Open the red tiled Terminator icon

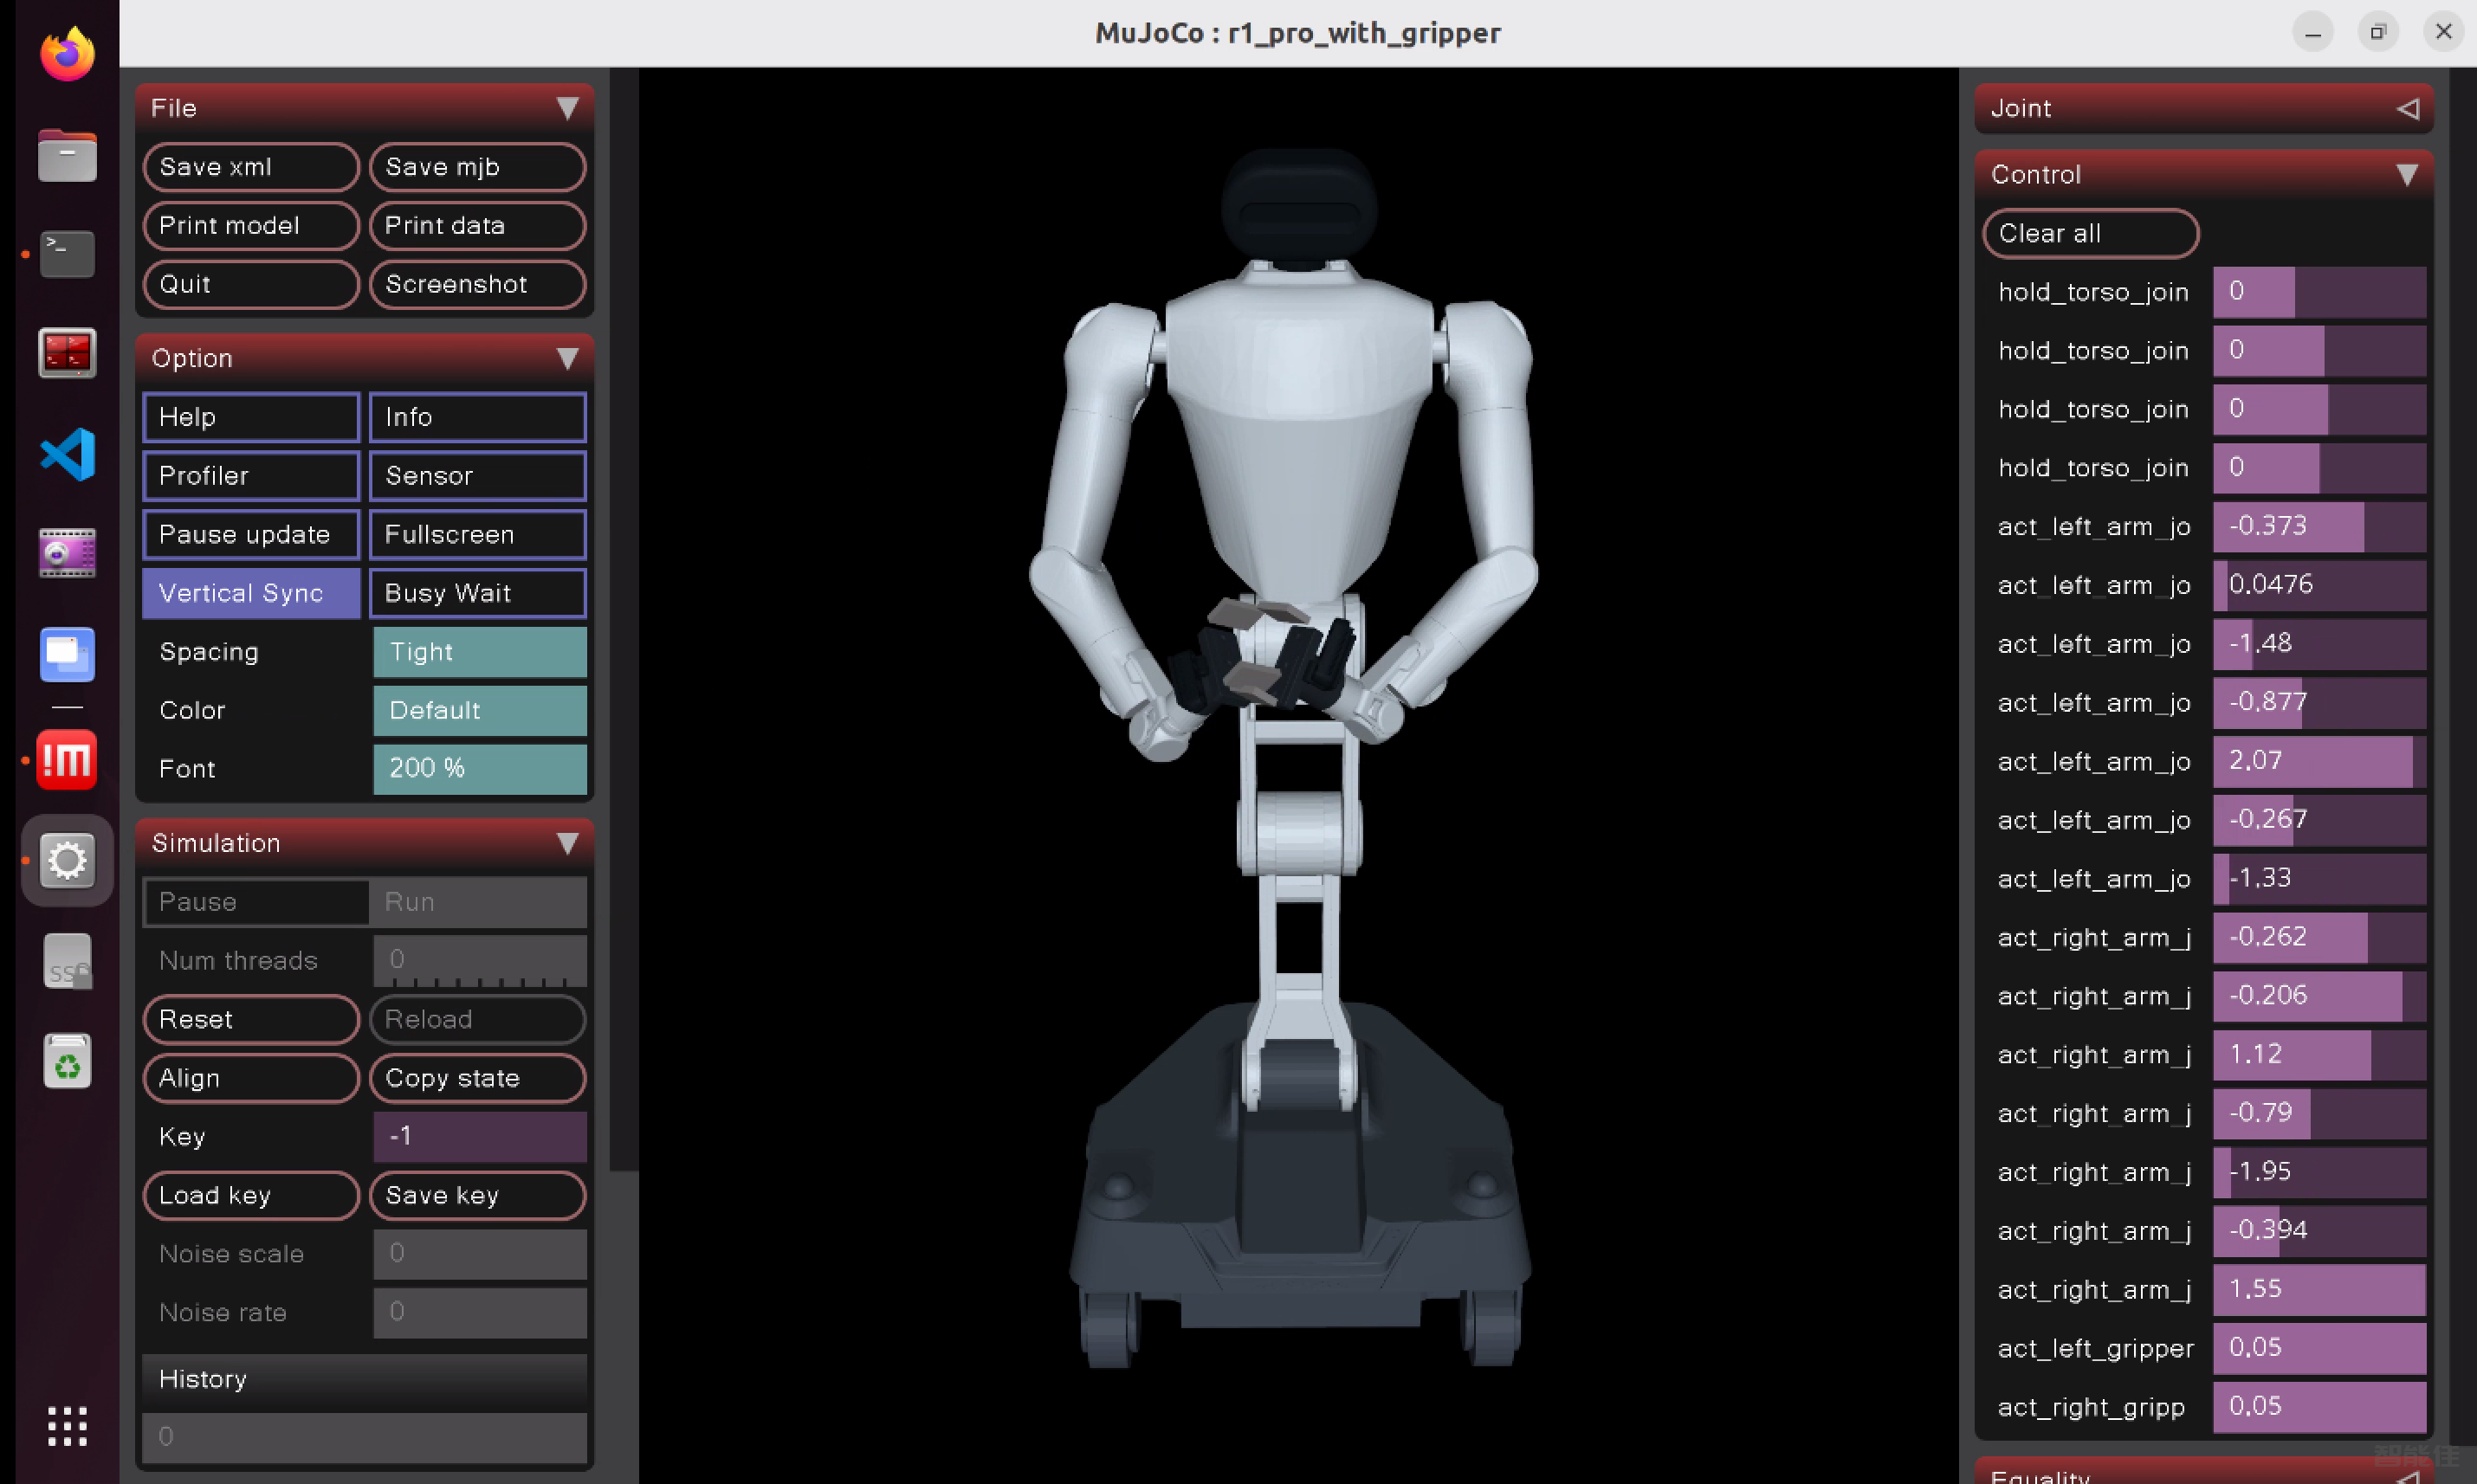tap(67, 353)
